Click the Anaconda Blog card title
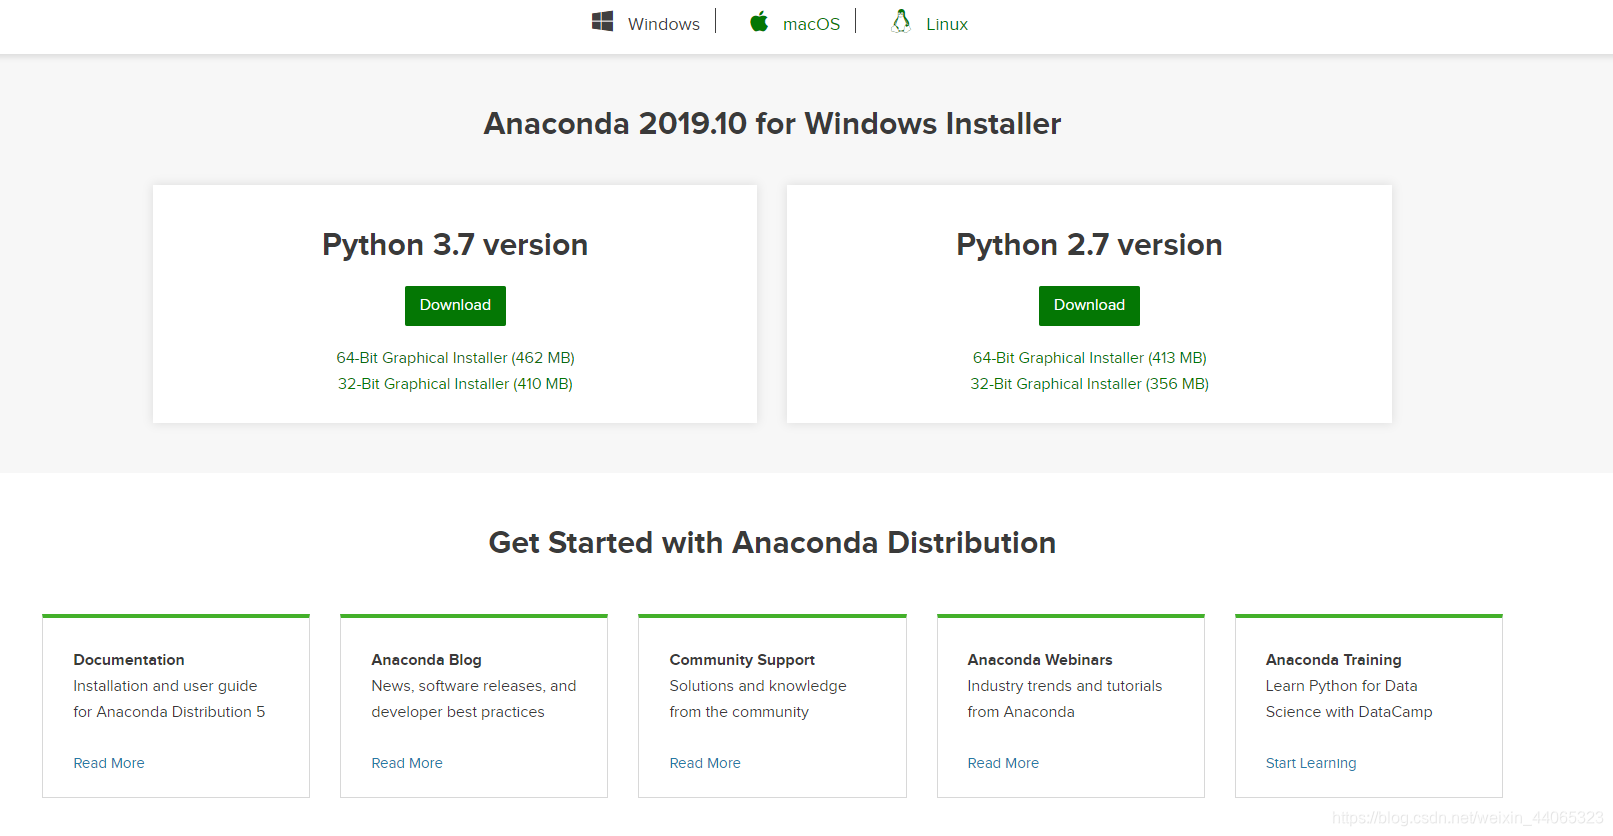 pos(426,660)
